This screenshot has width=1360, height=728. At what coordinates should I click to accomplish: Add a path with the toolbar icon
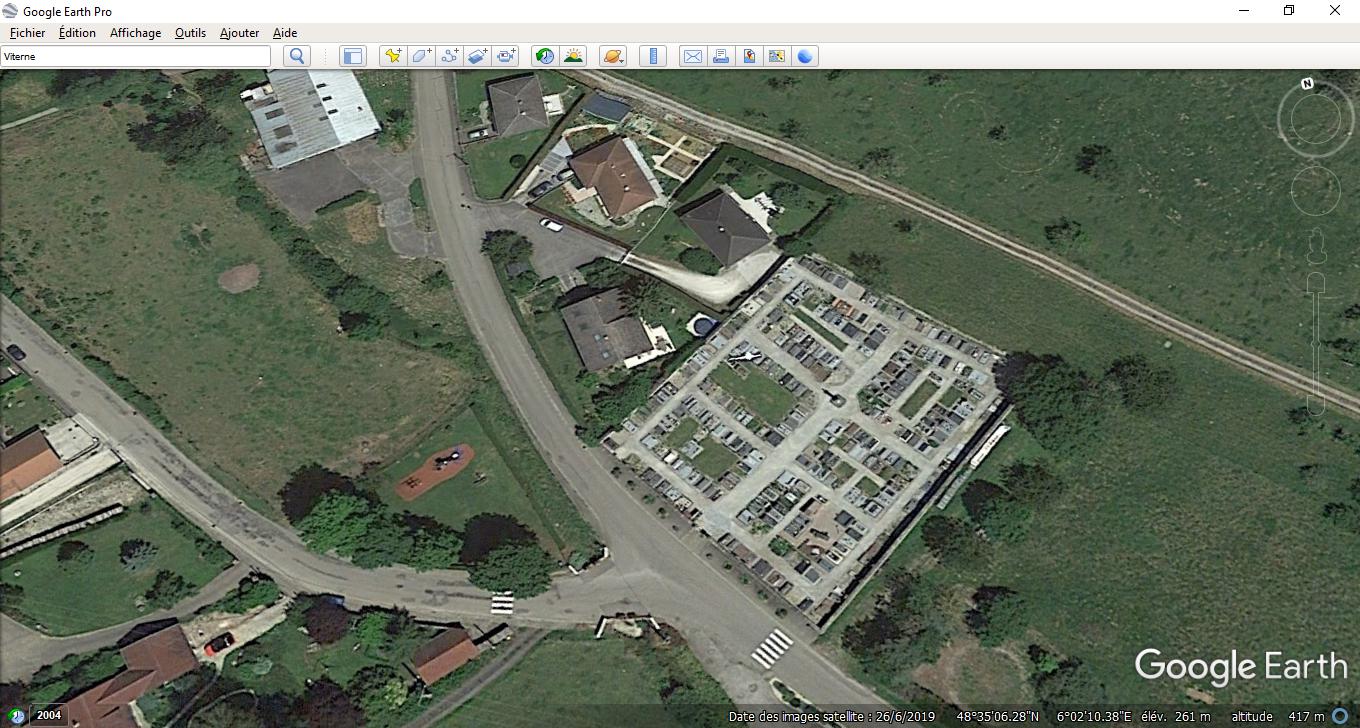coord(450,56)
